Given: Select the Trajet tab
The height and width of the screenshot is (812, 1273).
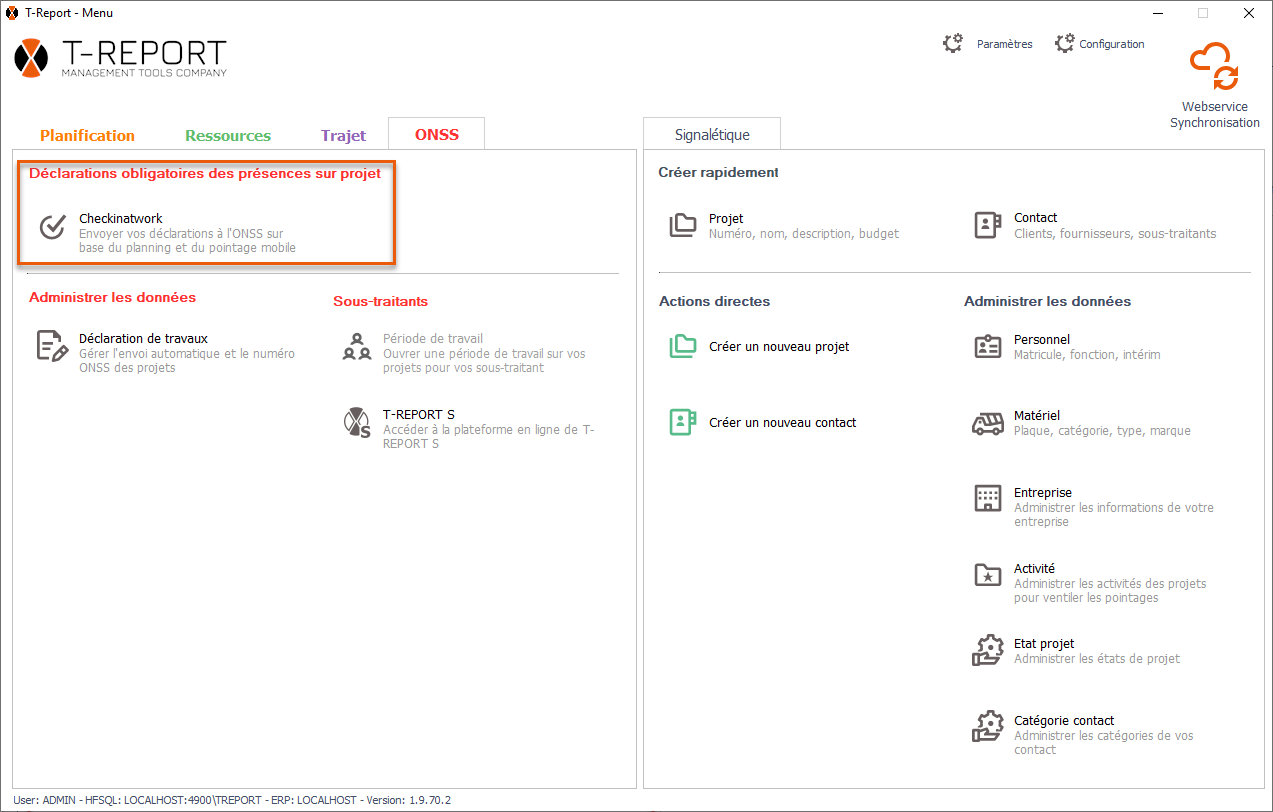Looking at the screenshot, I should pos(343,135).
